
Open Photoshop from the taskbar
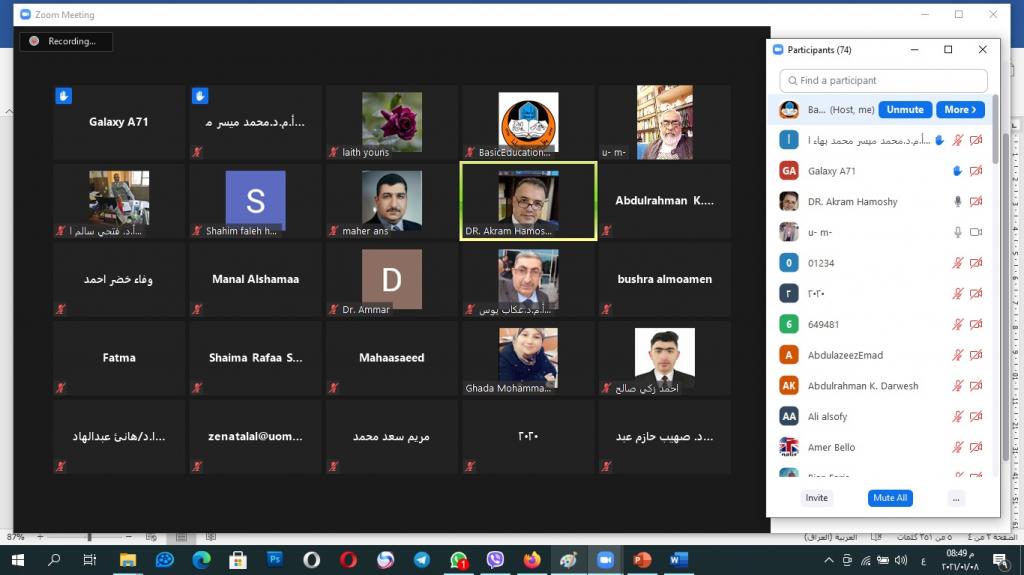[x=274, y=560]
